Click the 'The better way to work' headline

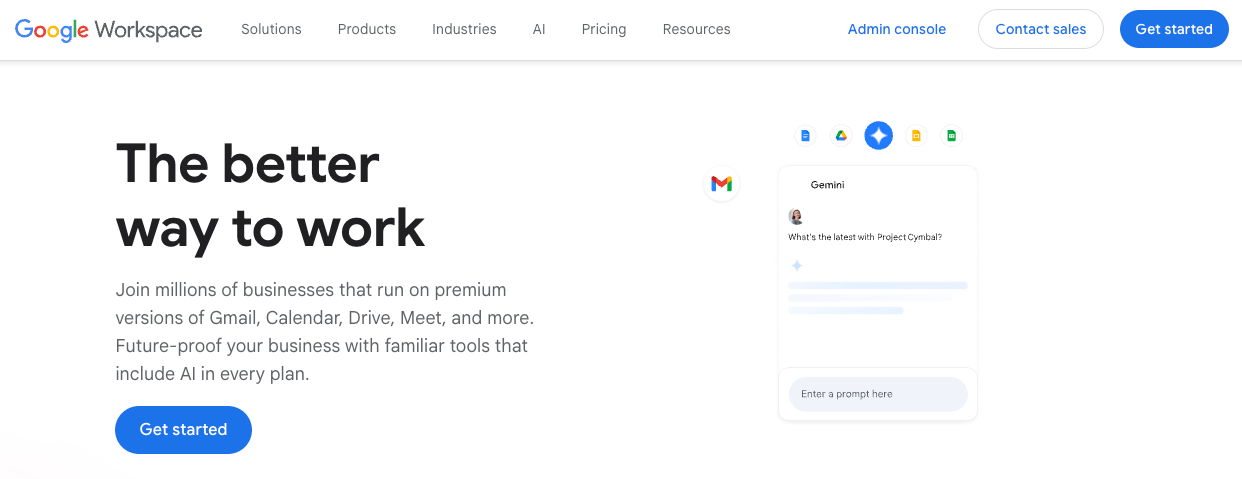pyautogui.click(x=271, y=196)
